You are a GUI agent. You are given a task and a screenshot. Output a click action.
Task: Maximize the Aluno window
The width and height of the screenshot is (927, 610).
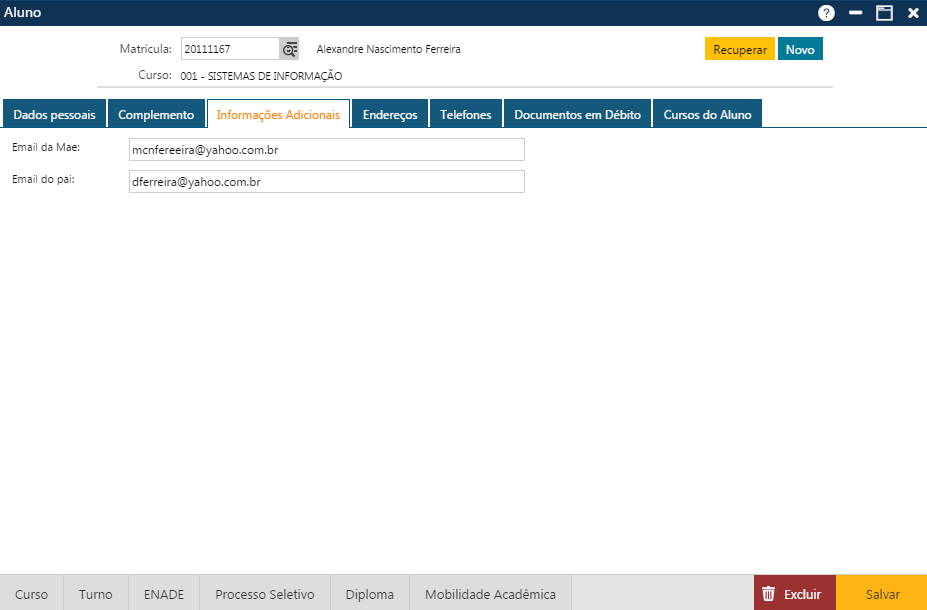point(884,13)
